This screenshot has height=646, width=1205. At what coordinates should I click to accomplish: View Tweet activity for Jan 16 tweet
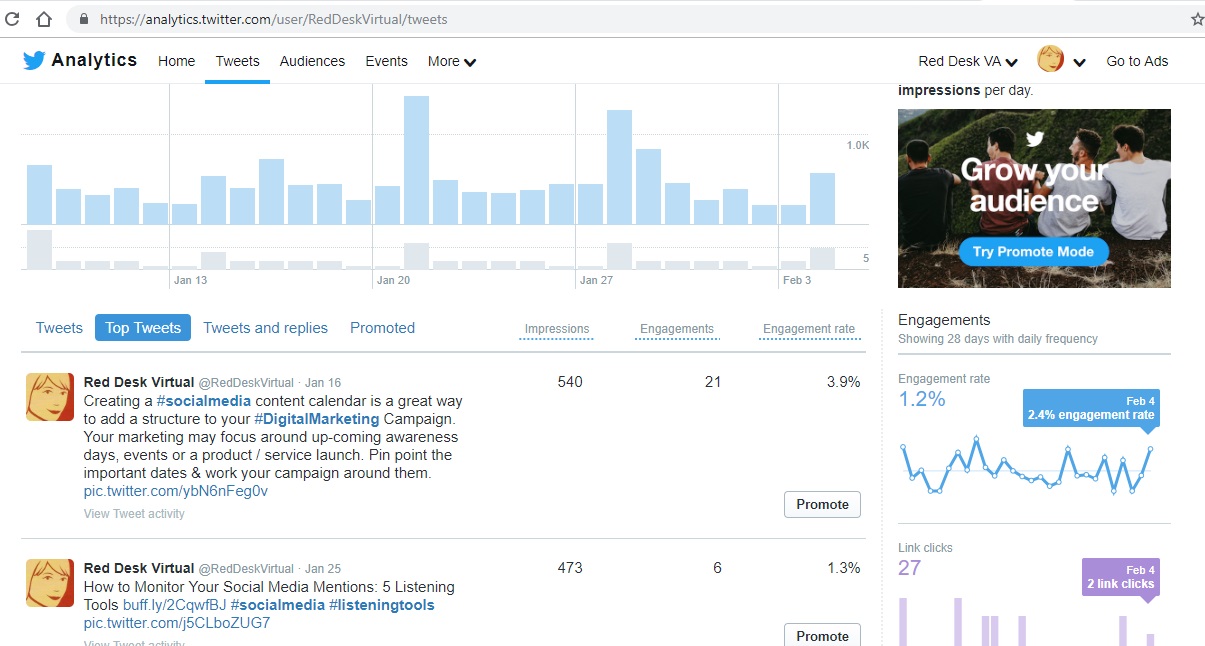click(x=134, y=514)
